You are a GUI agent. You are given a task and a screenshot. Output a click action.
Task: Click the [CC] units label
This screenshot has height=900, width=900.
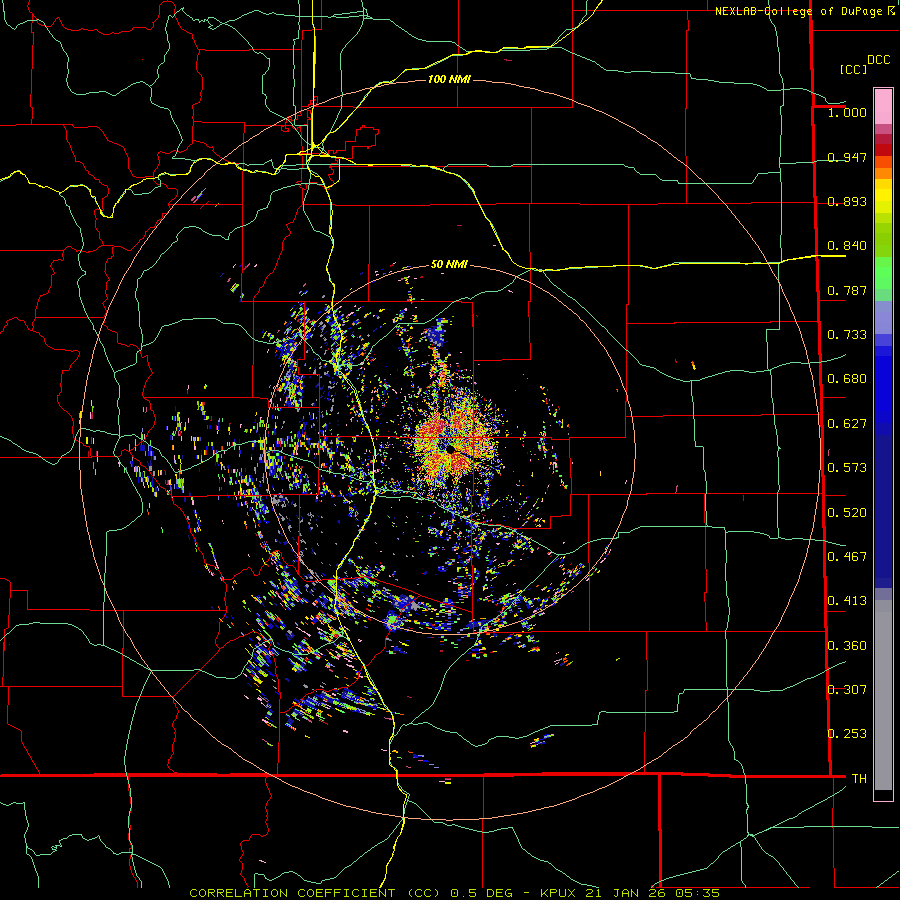tap(853, 69)
